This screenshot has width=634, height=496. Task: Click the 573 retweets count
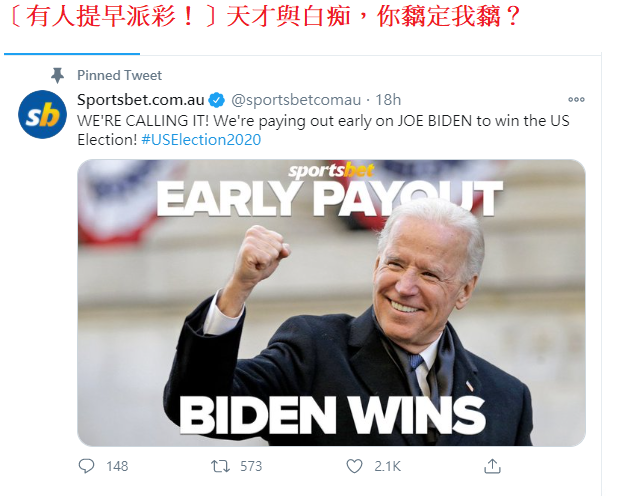click(251, 466)
